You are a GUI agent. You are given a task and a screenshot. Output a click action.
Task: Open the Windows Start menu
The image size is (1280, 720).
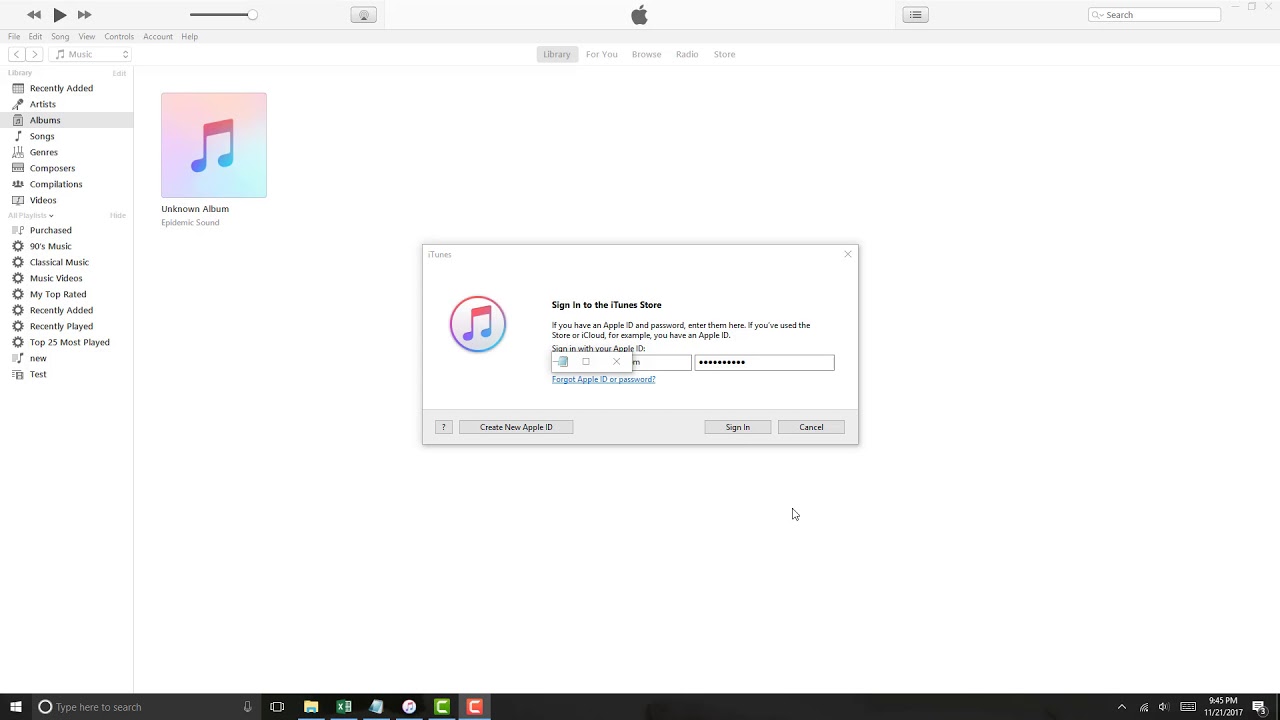pos(15,707)
